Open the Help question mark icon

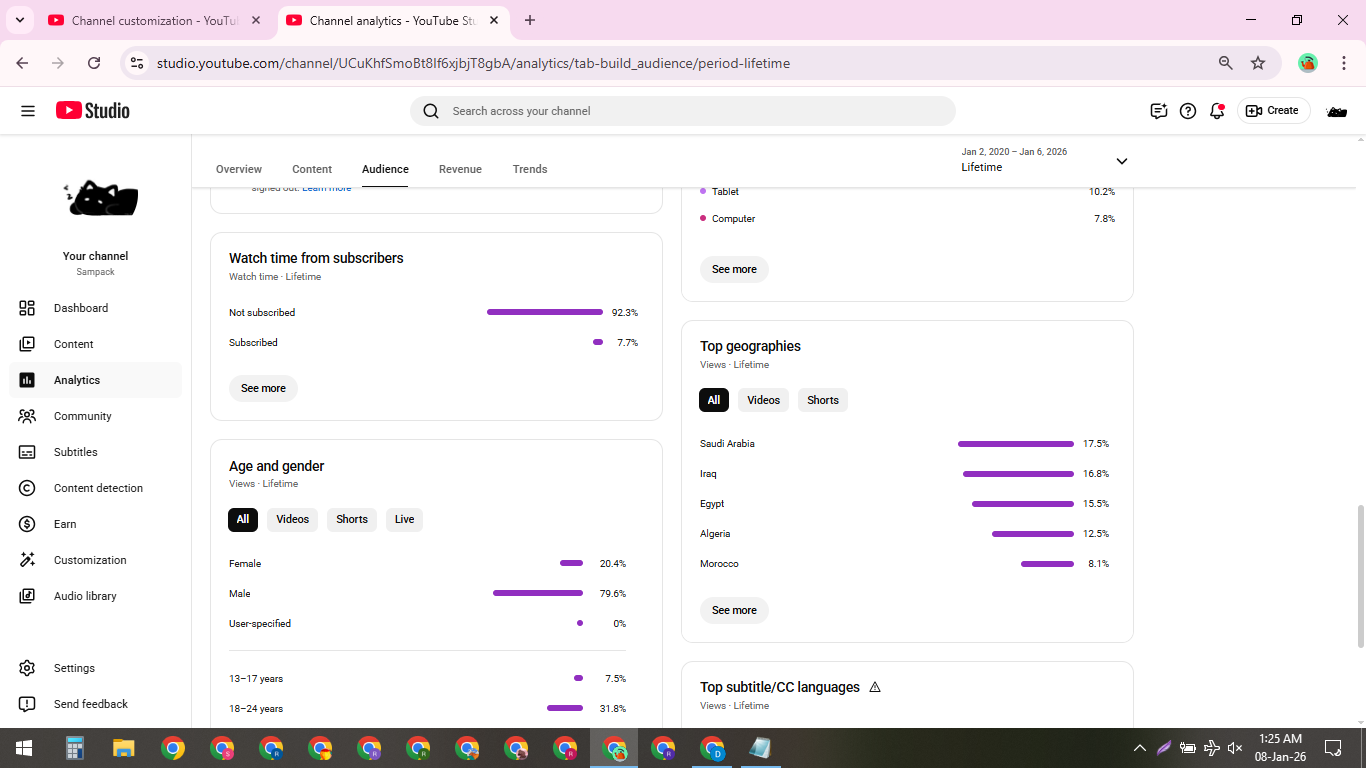pyautogui.click(x=1188, y=111)
